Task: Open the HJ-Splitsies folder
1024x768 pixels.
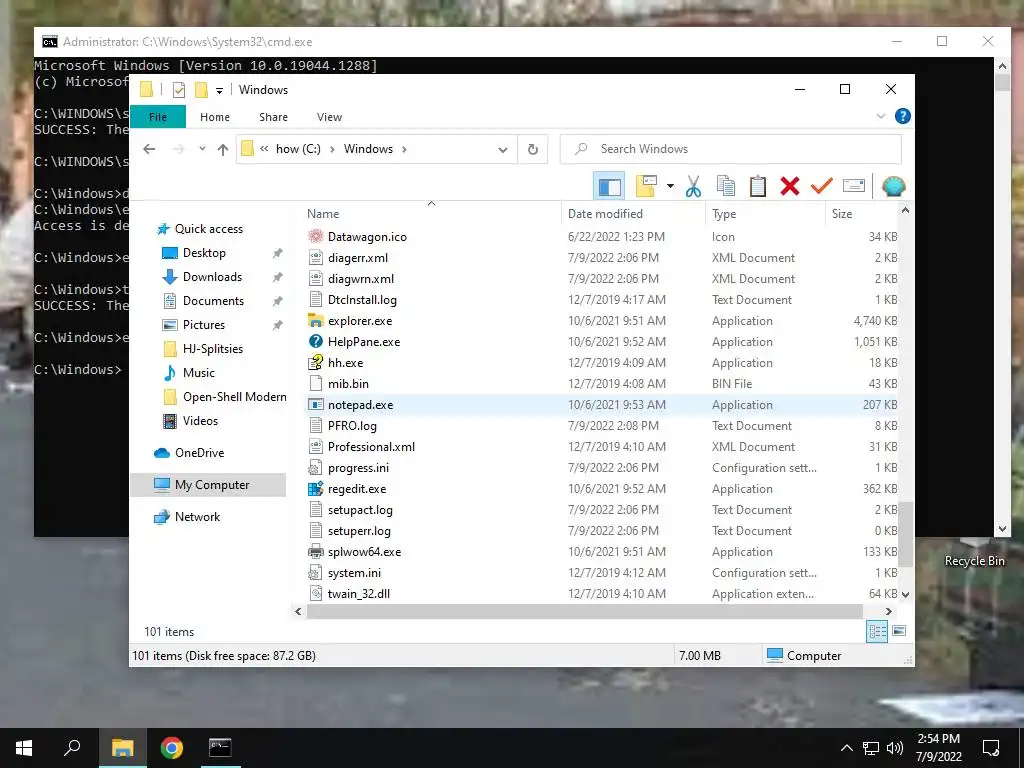Action: 213,349
